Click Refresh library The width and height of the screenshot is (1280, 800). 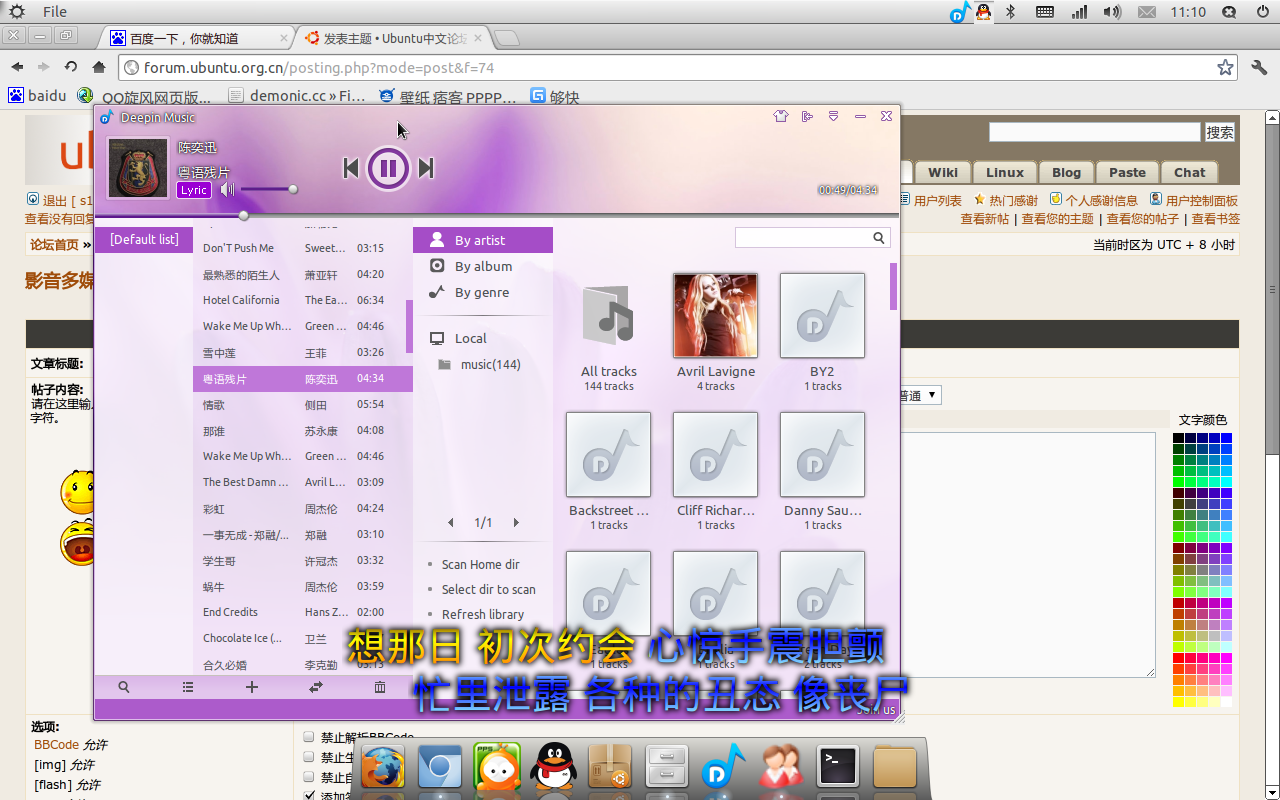point(483,614)
